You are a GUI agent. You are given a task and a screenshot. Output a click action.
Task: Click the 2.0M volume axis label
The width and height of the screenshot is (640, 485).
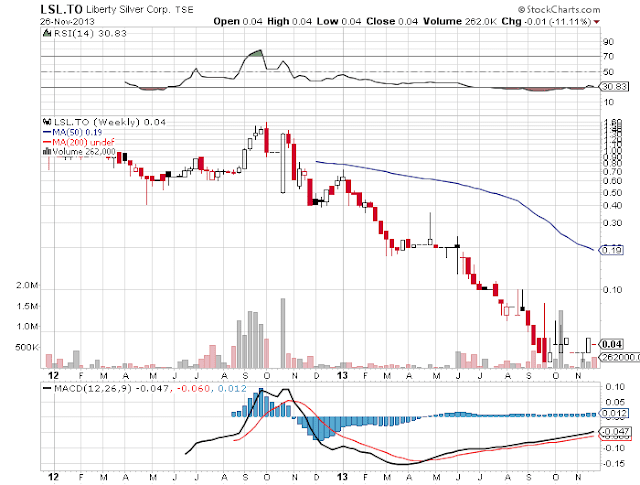(x=27, y=285)
